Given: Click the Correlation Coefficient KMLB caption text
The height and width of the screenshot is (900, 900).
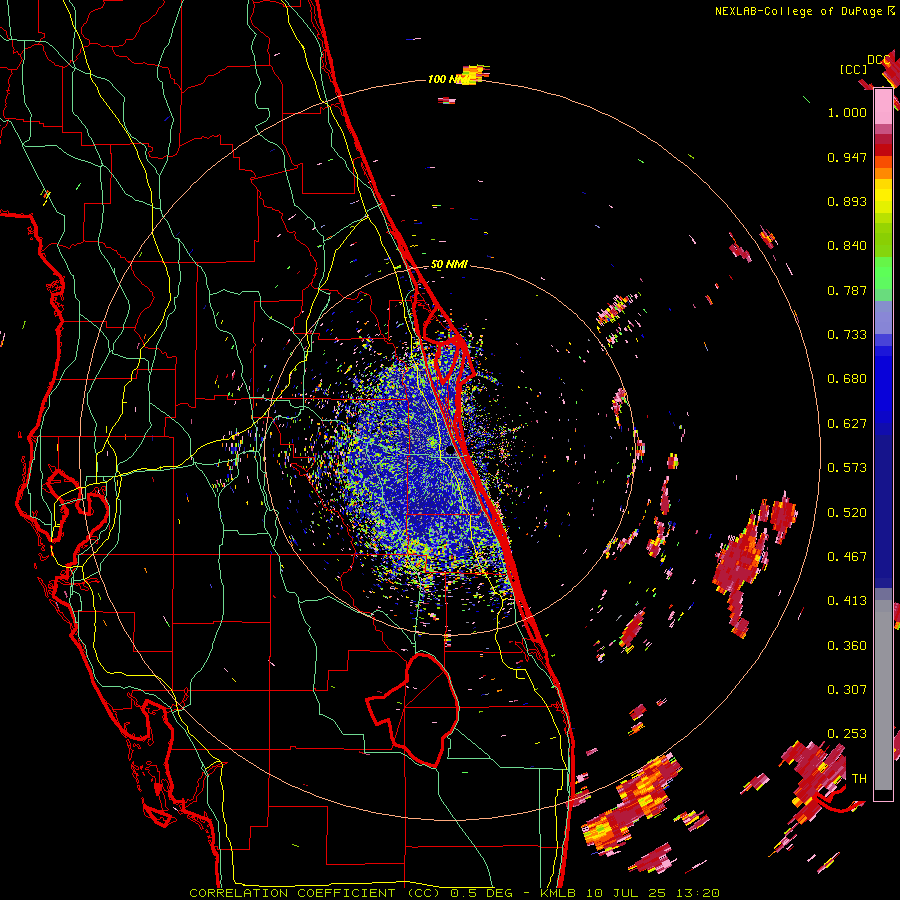Looking at the screenshot, I should [454, 893].
